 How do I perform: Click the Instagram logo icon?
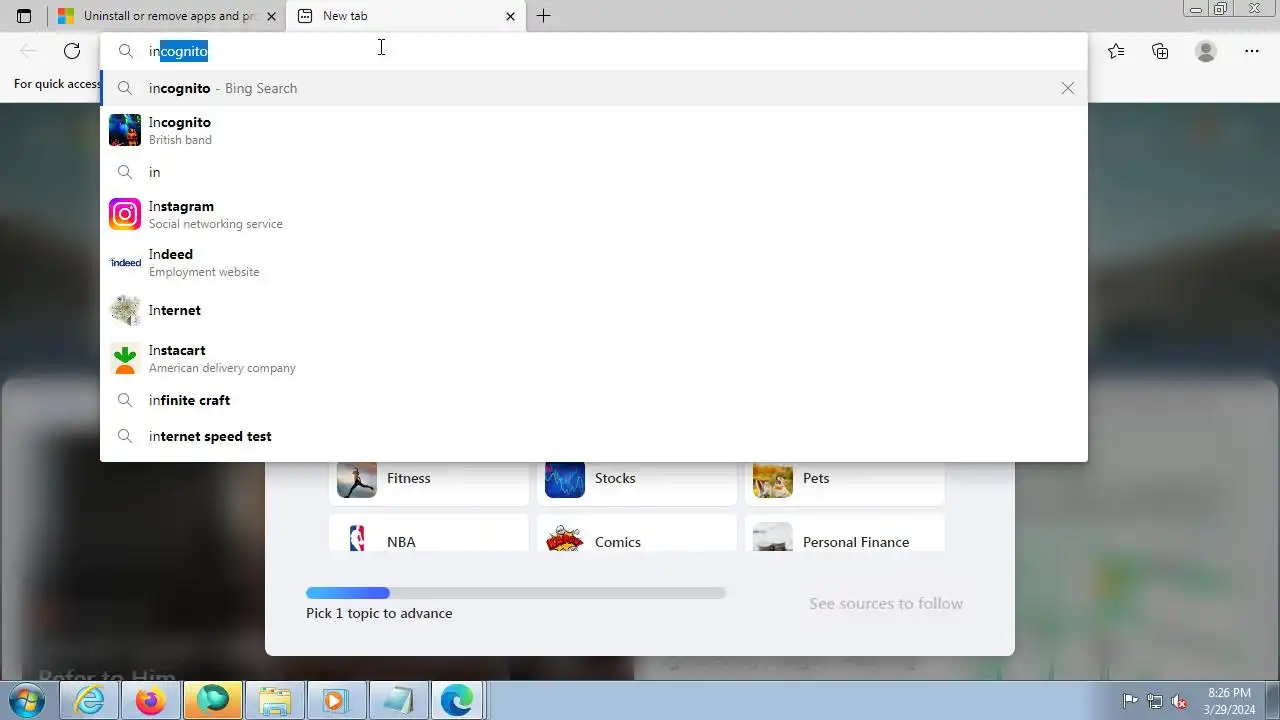point(125,214)
